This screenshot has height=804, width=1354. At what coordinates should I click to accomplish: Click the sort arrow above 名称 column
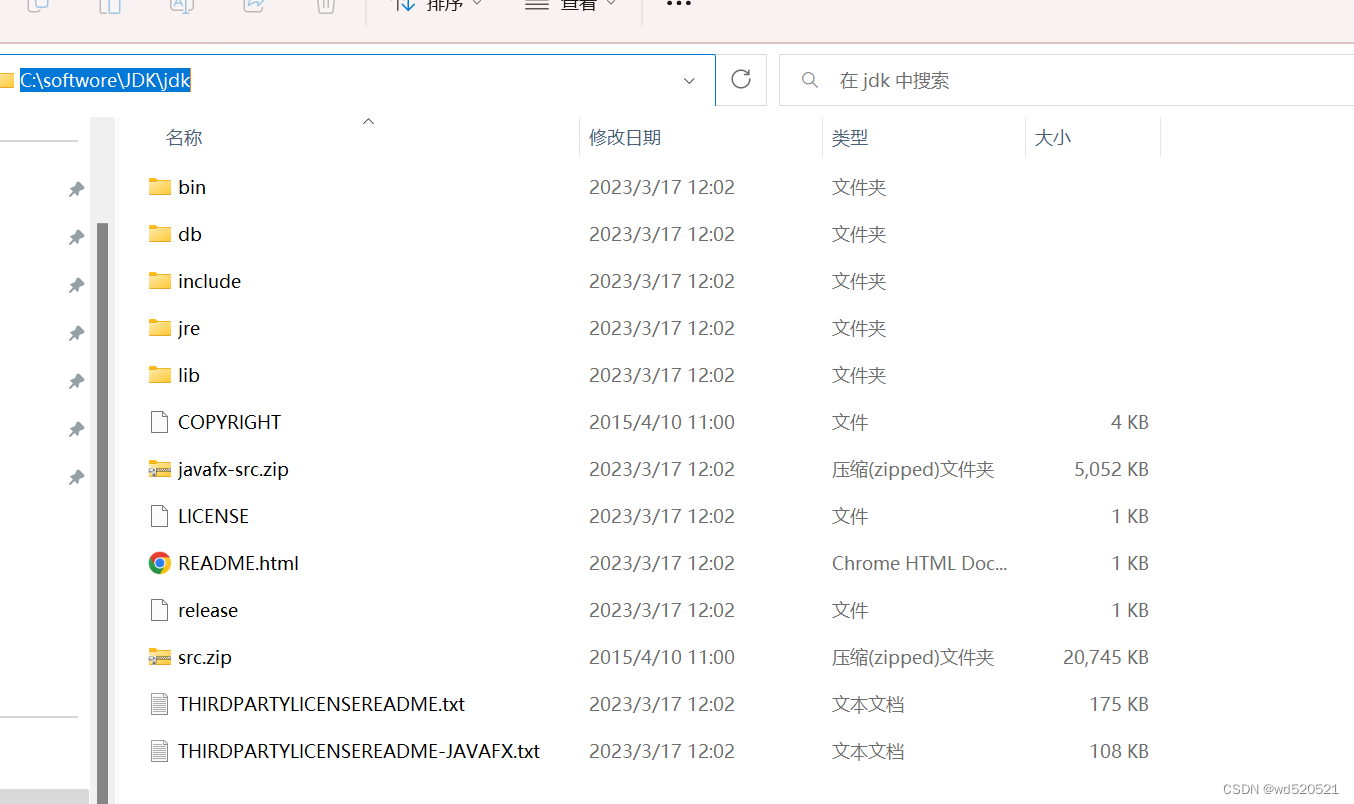(x=368, y=121)
